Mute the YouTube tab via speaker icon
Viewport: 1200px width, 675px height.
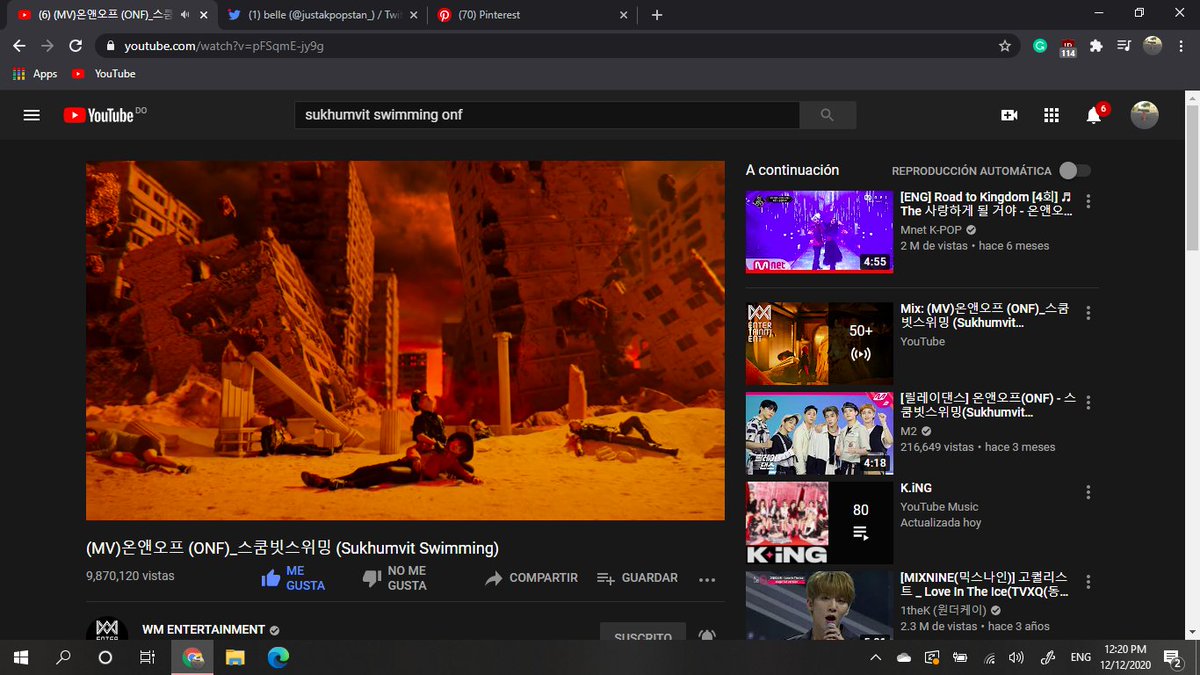(x=185, y=15)
